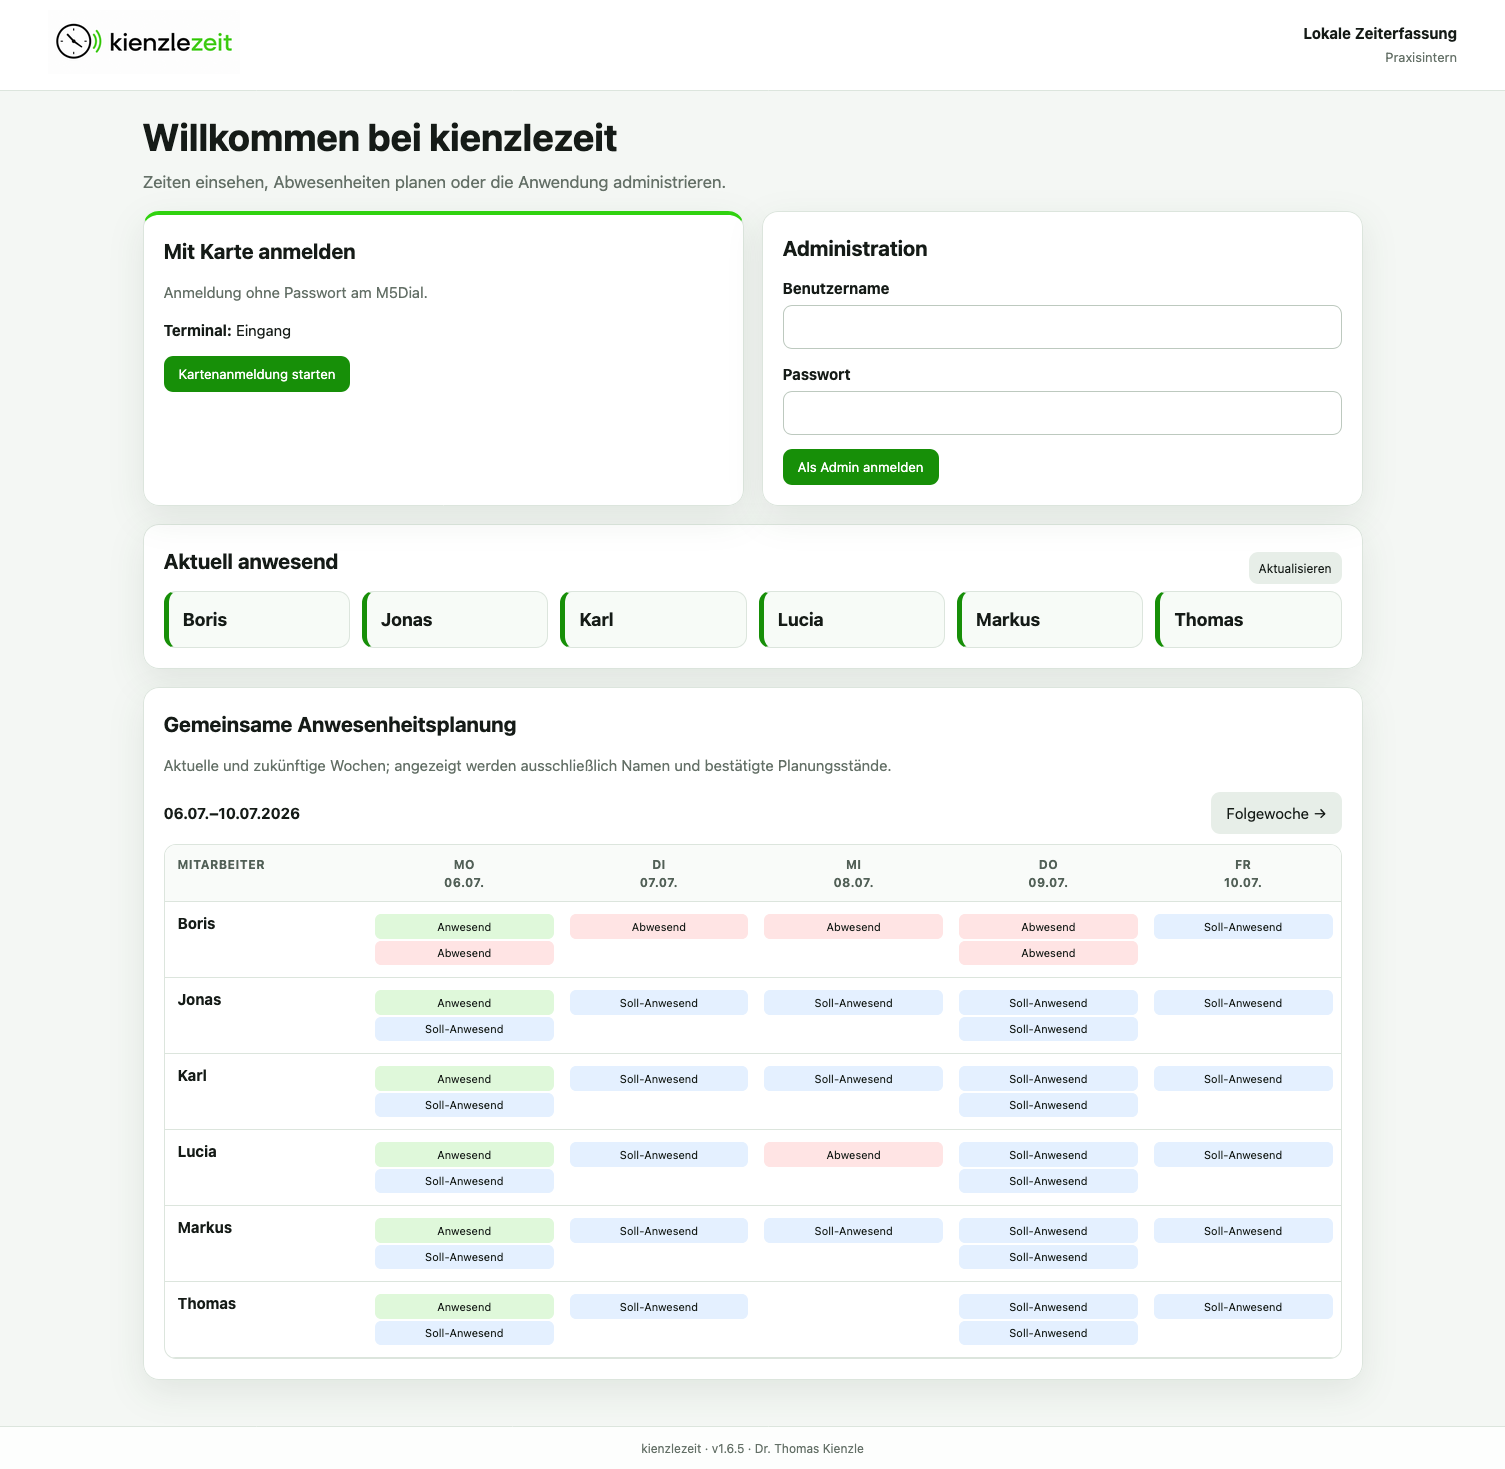Click Lucia's green Anwesend badge on Monday
1505x1469 pixels.
click(x=464, y=1155)
